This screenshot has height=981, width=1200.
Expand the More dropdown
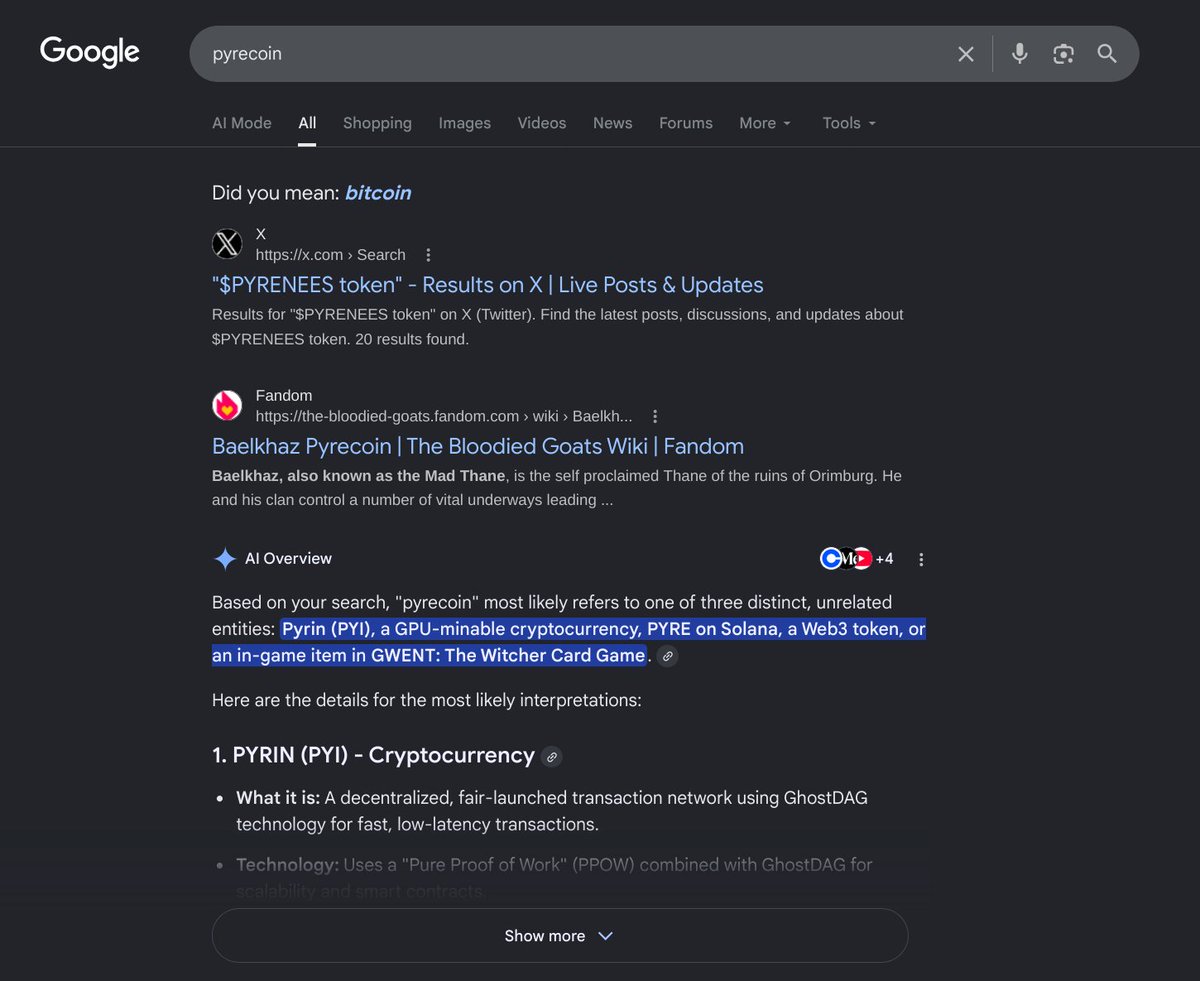pyautogui.click(x=765, y=123)
